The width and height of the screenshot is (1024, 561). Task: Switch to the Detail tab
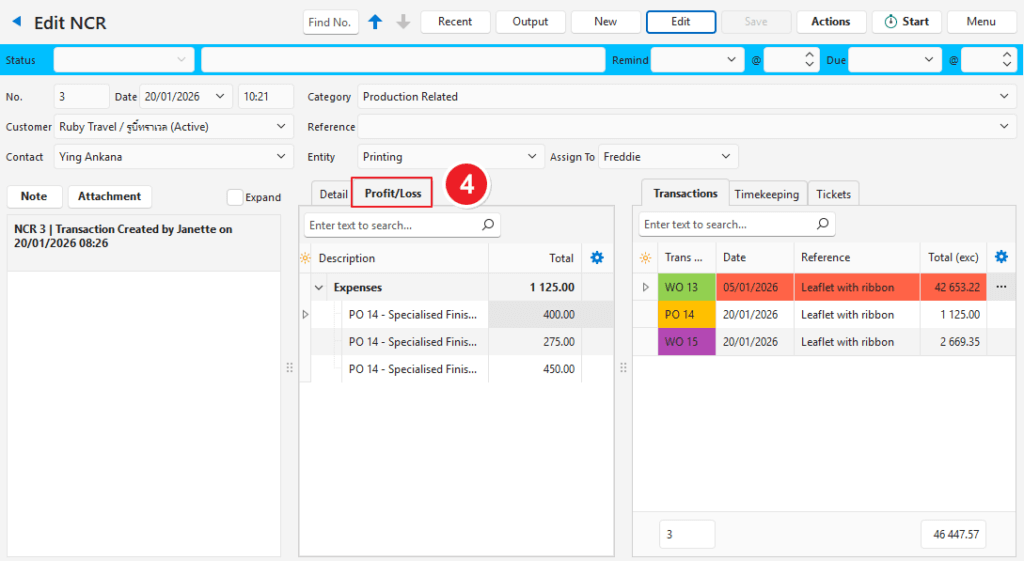point(333,194)
